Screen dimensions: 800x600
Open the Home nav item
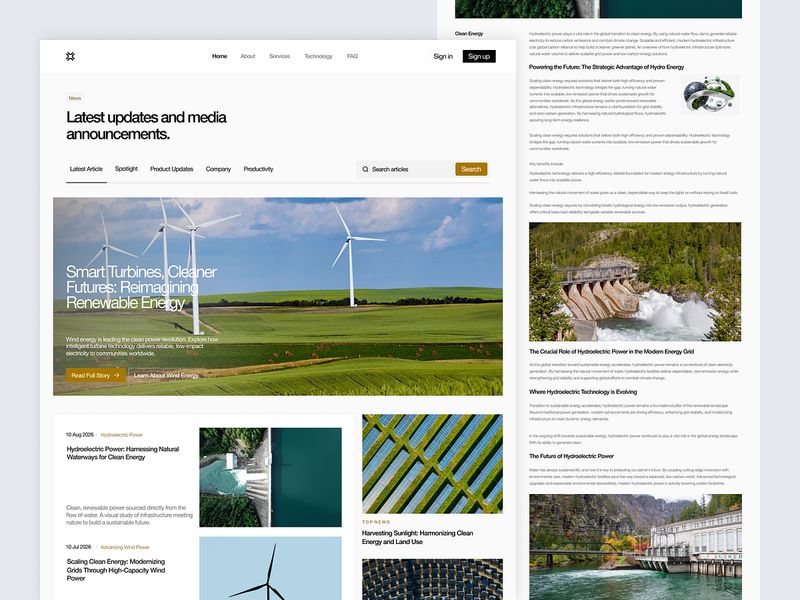coord(219,56)
